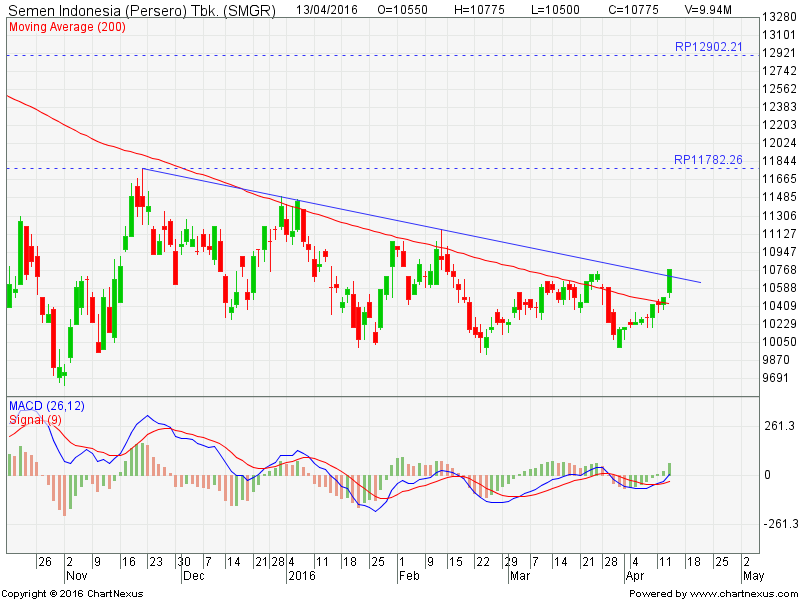Screen dimensions: 800x600
Task: Click the 9691 price axis label
Action: tap(775, 378)
